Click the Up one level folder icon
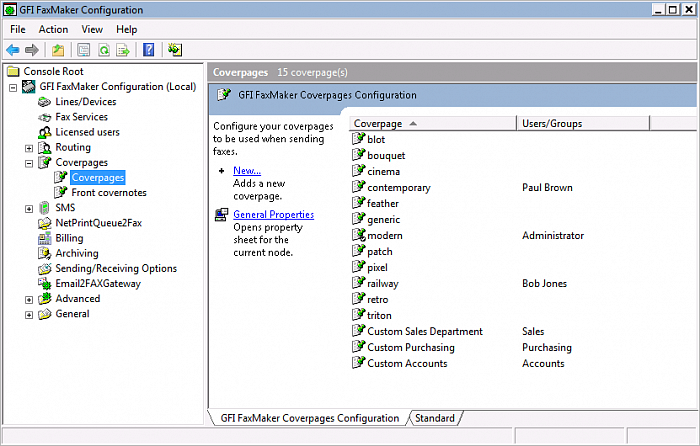The height and width of the screenshot is (446, 700). tap(59, 49)
